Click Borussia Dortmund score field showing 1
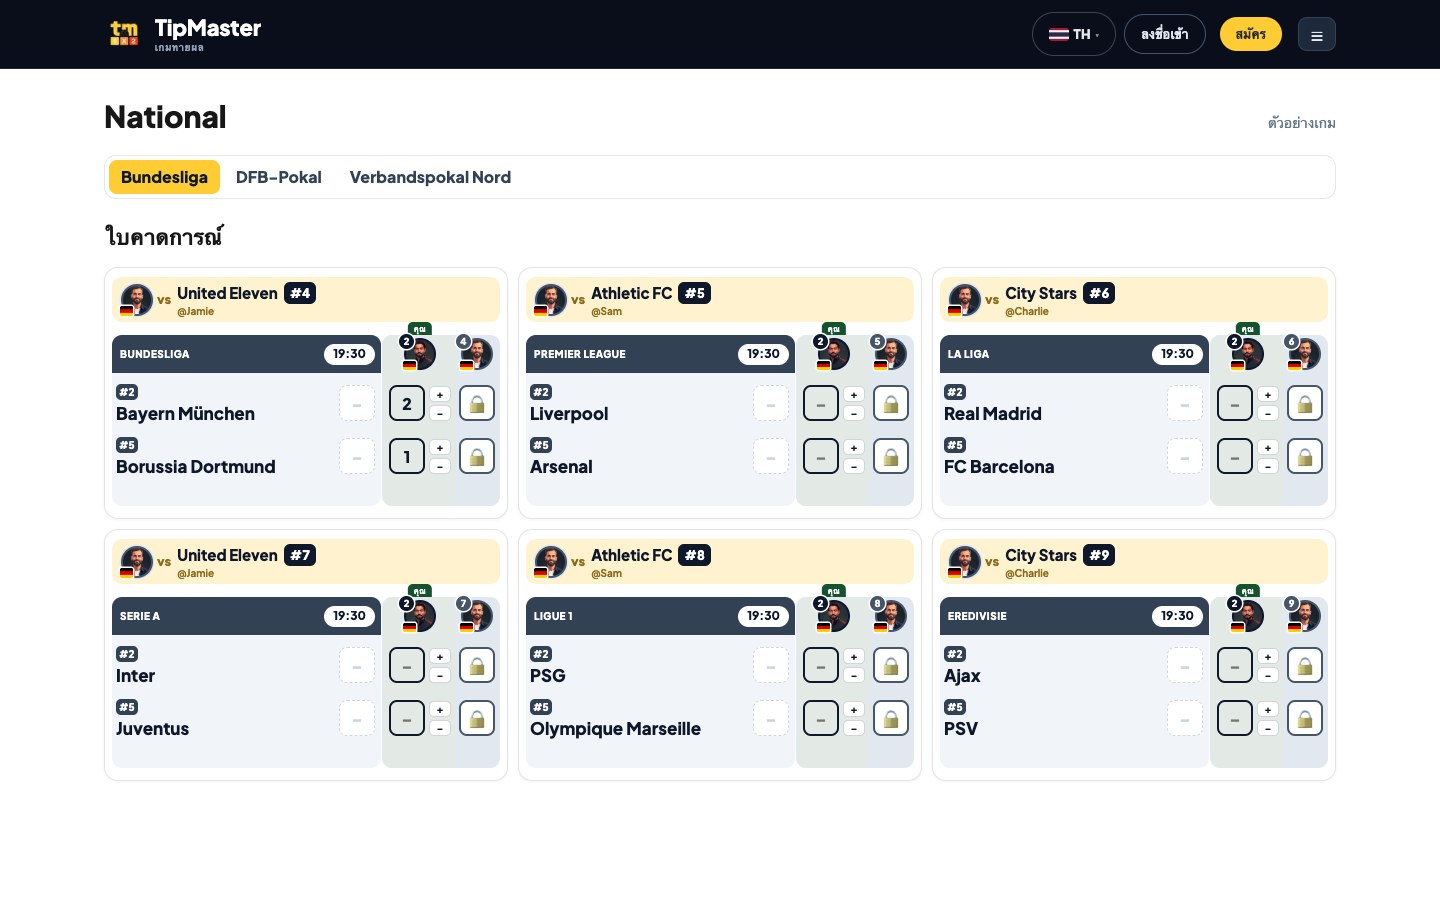The image size is (1440, 900). tap(407, 457)
